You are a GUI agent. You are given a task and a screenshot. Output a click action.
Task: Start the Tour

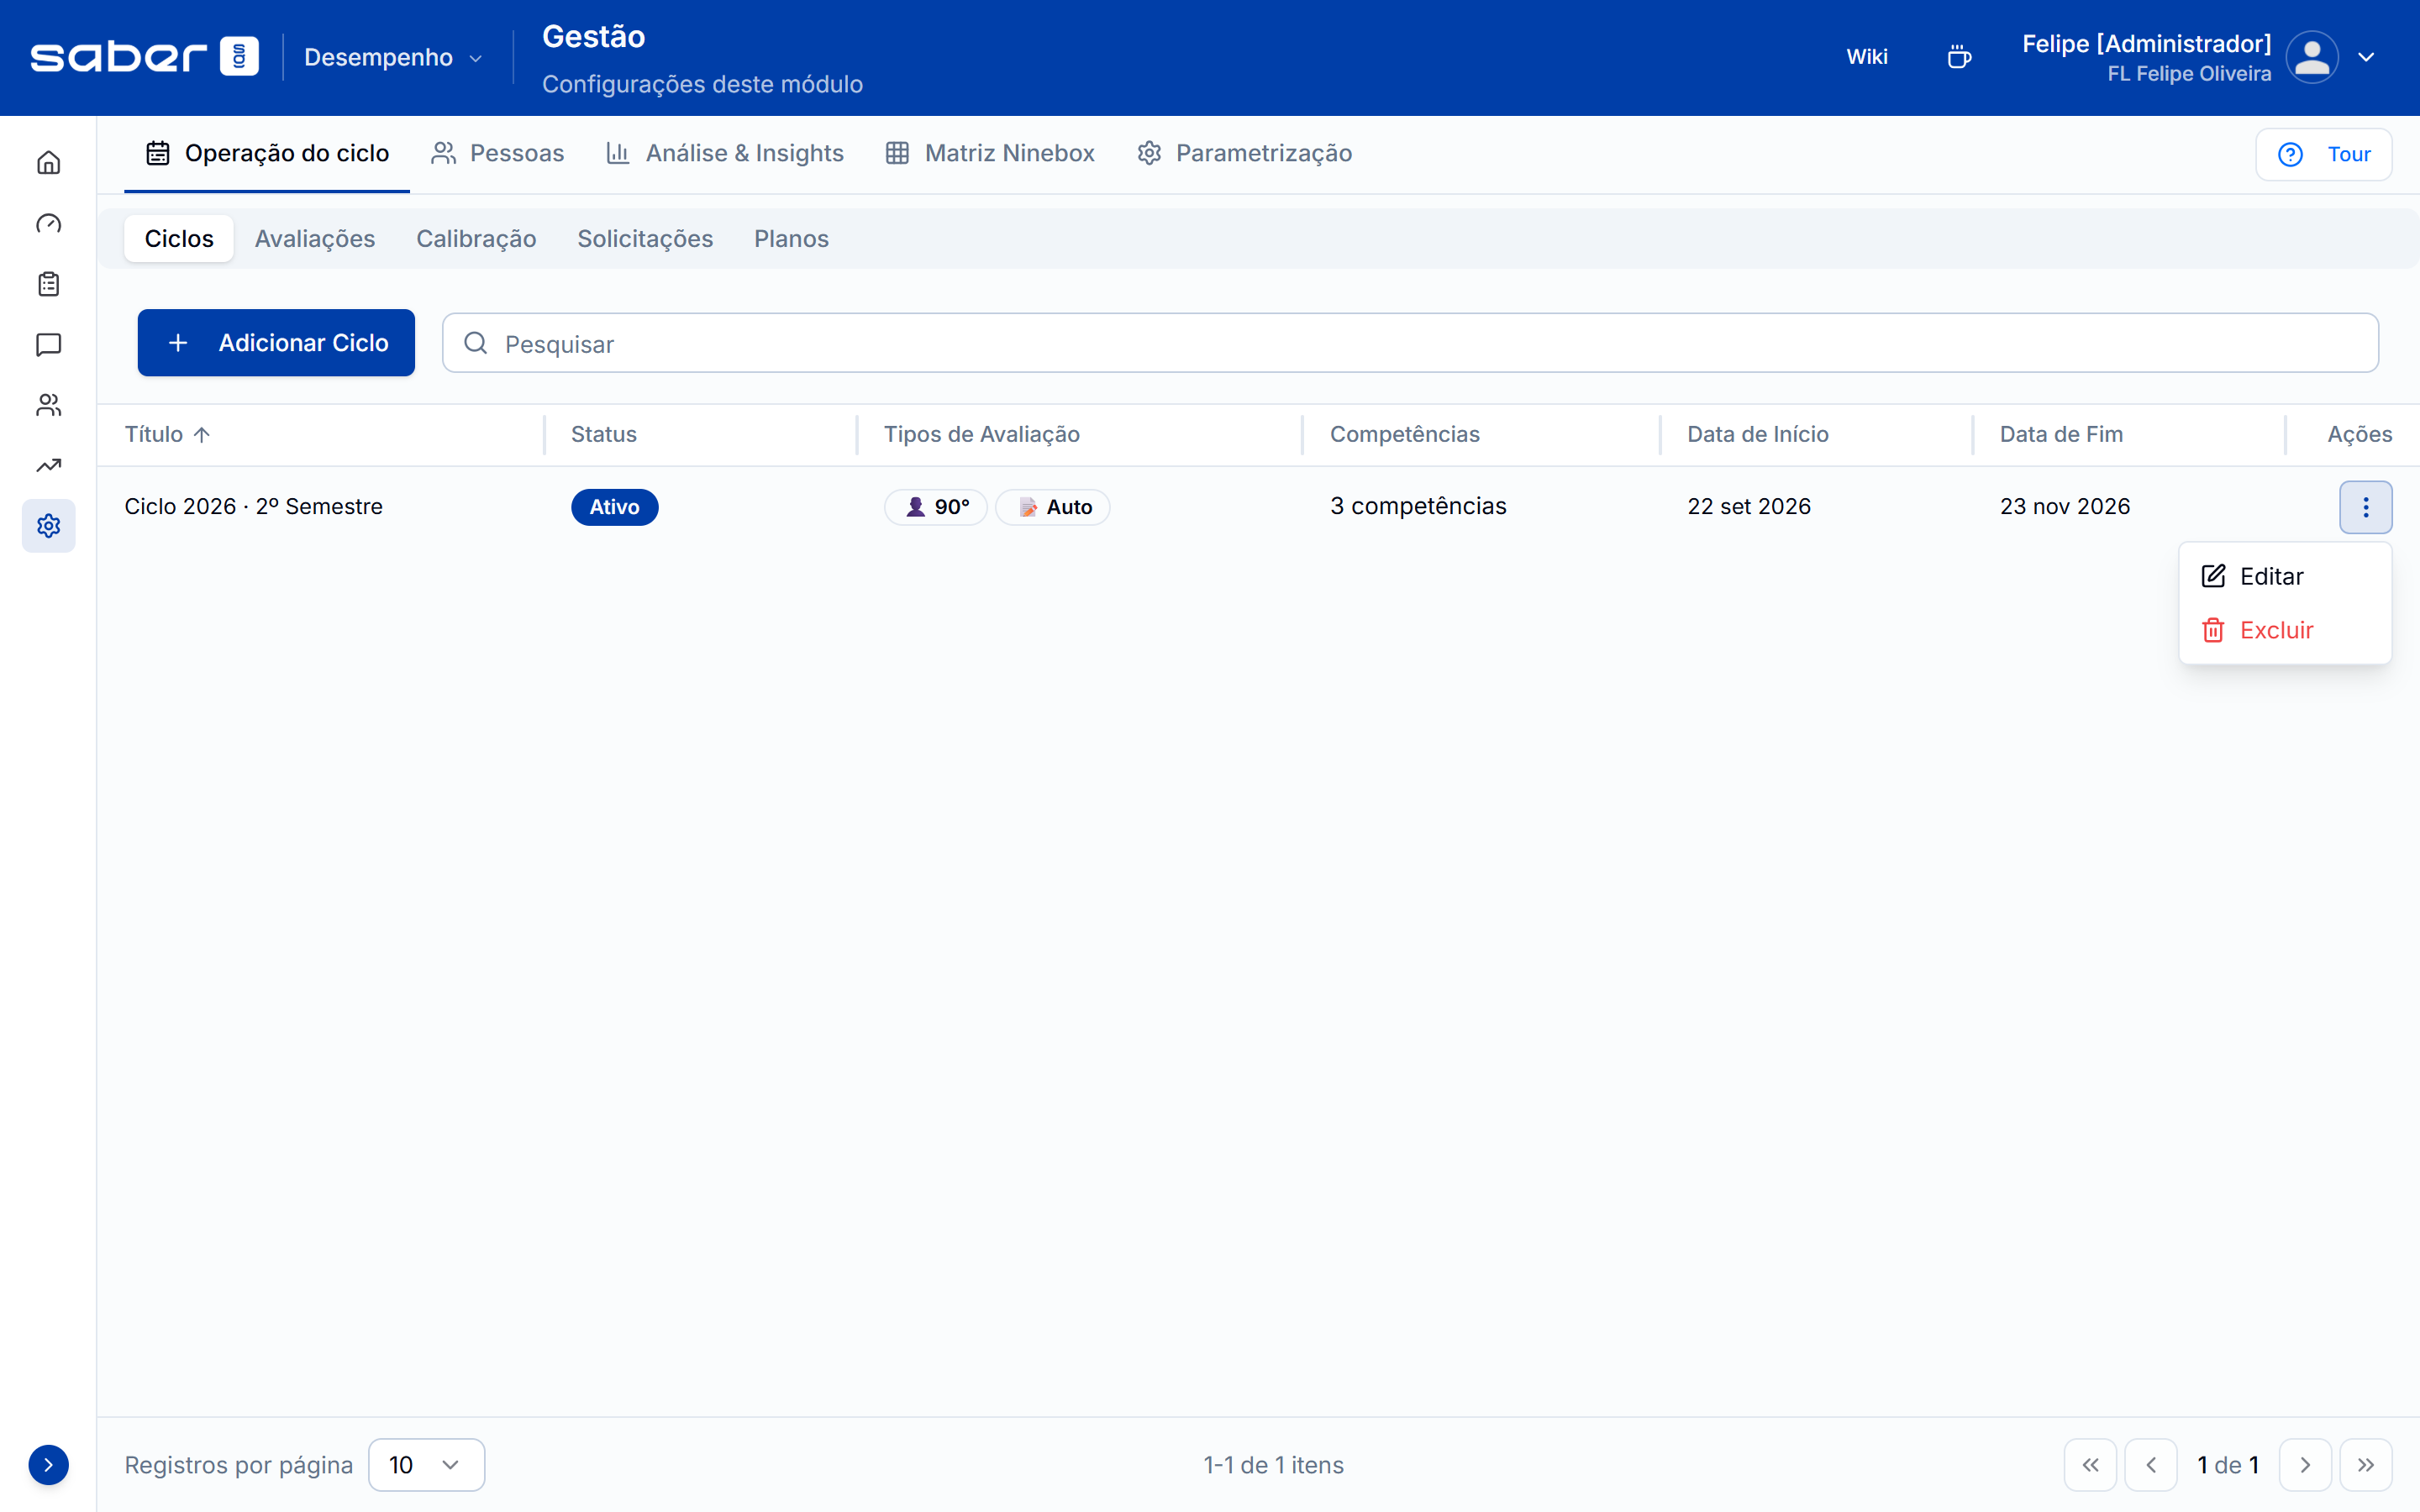(2323, 154)
